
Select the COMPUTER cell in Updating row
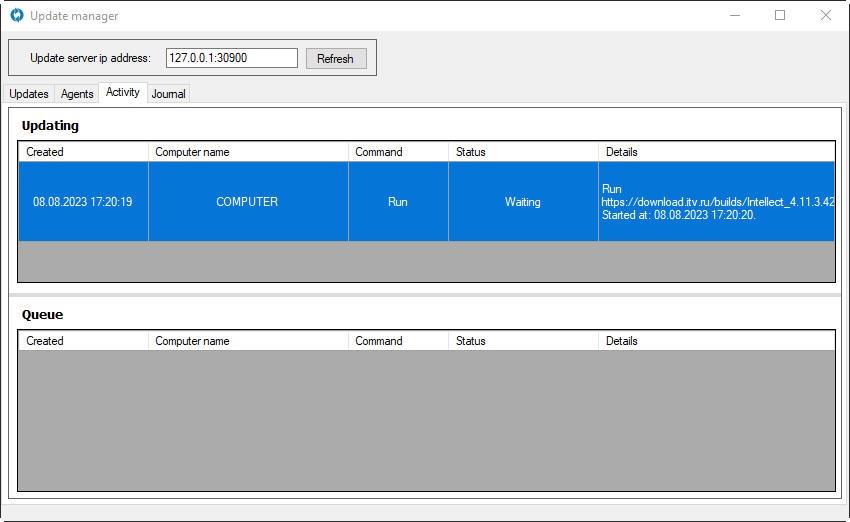(247, 202)
